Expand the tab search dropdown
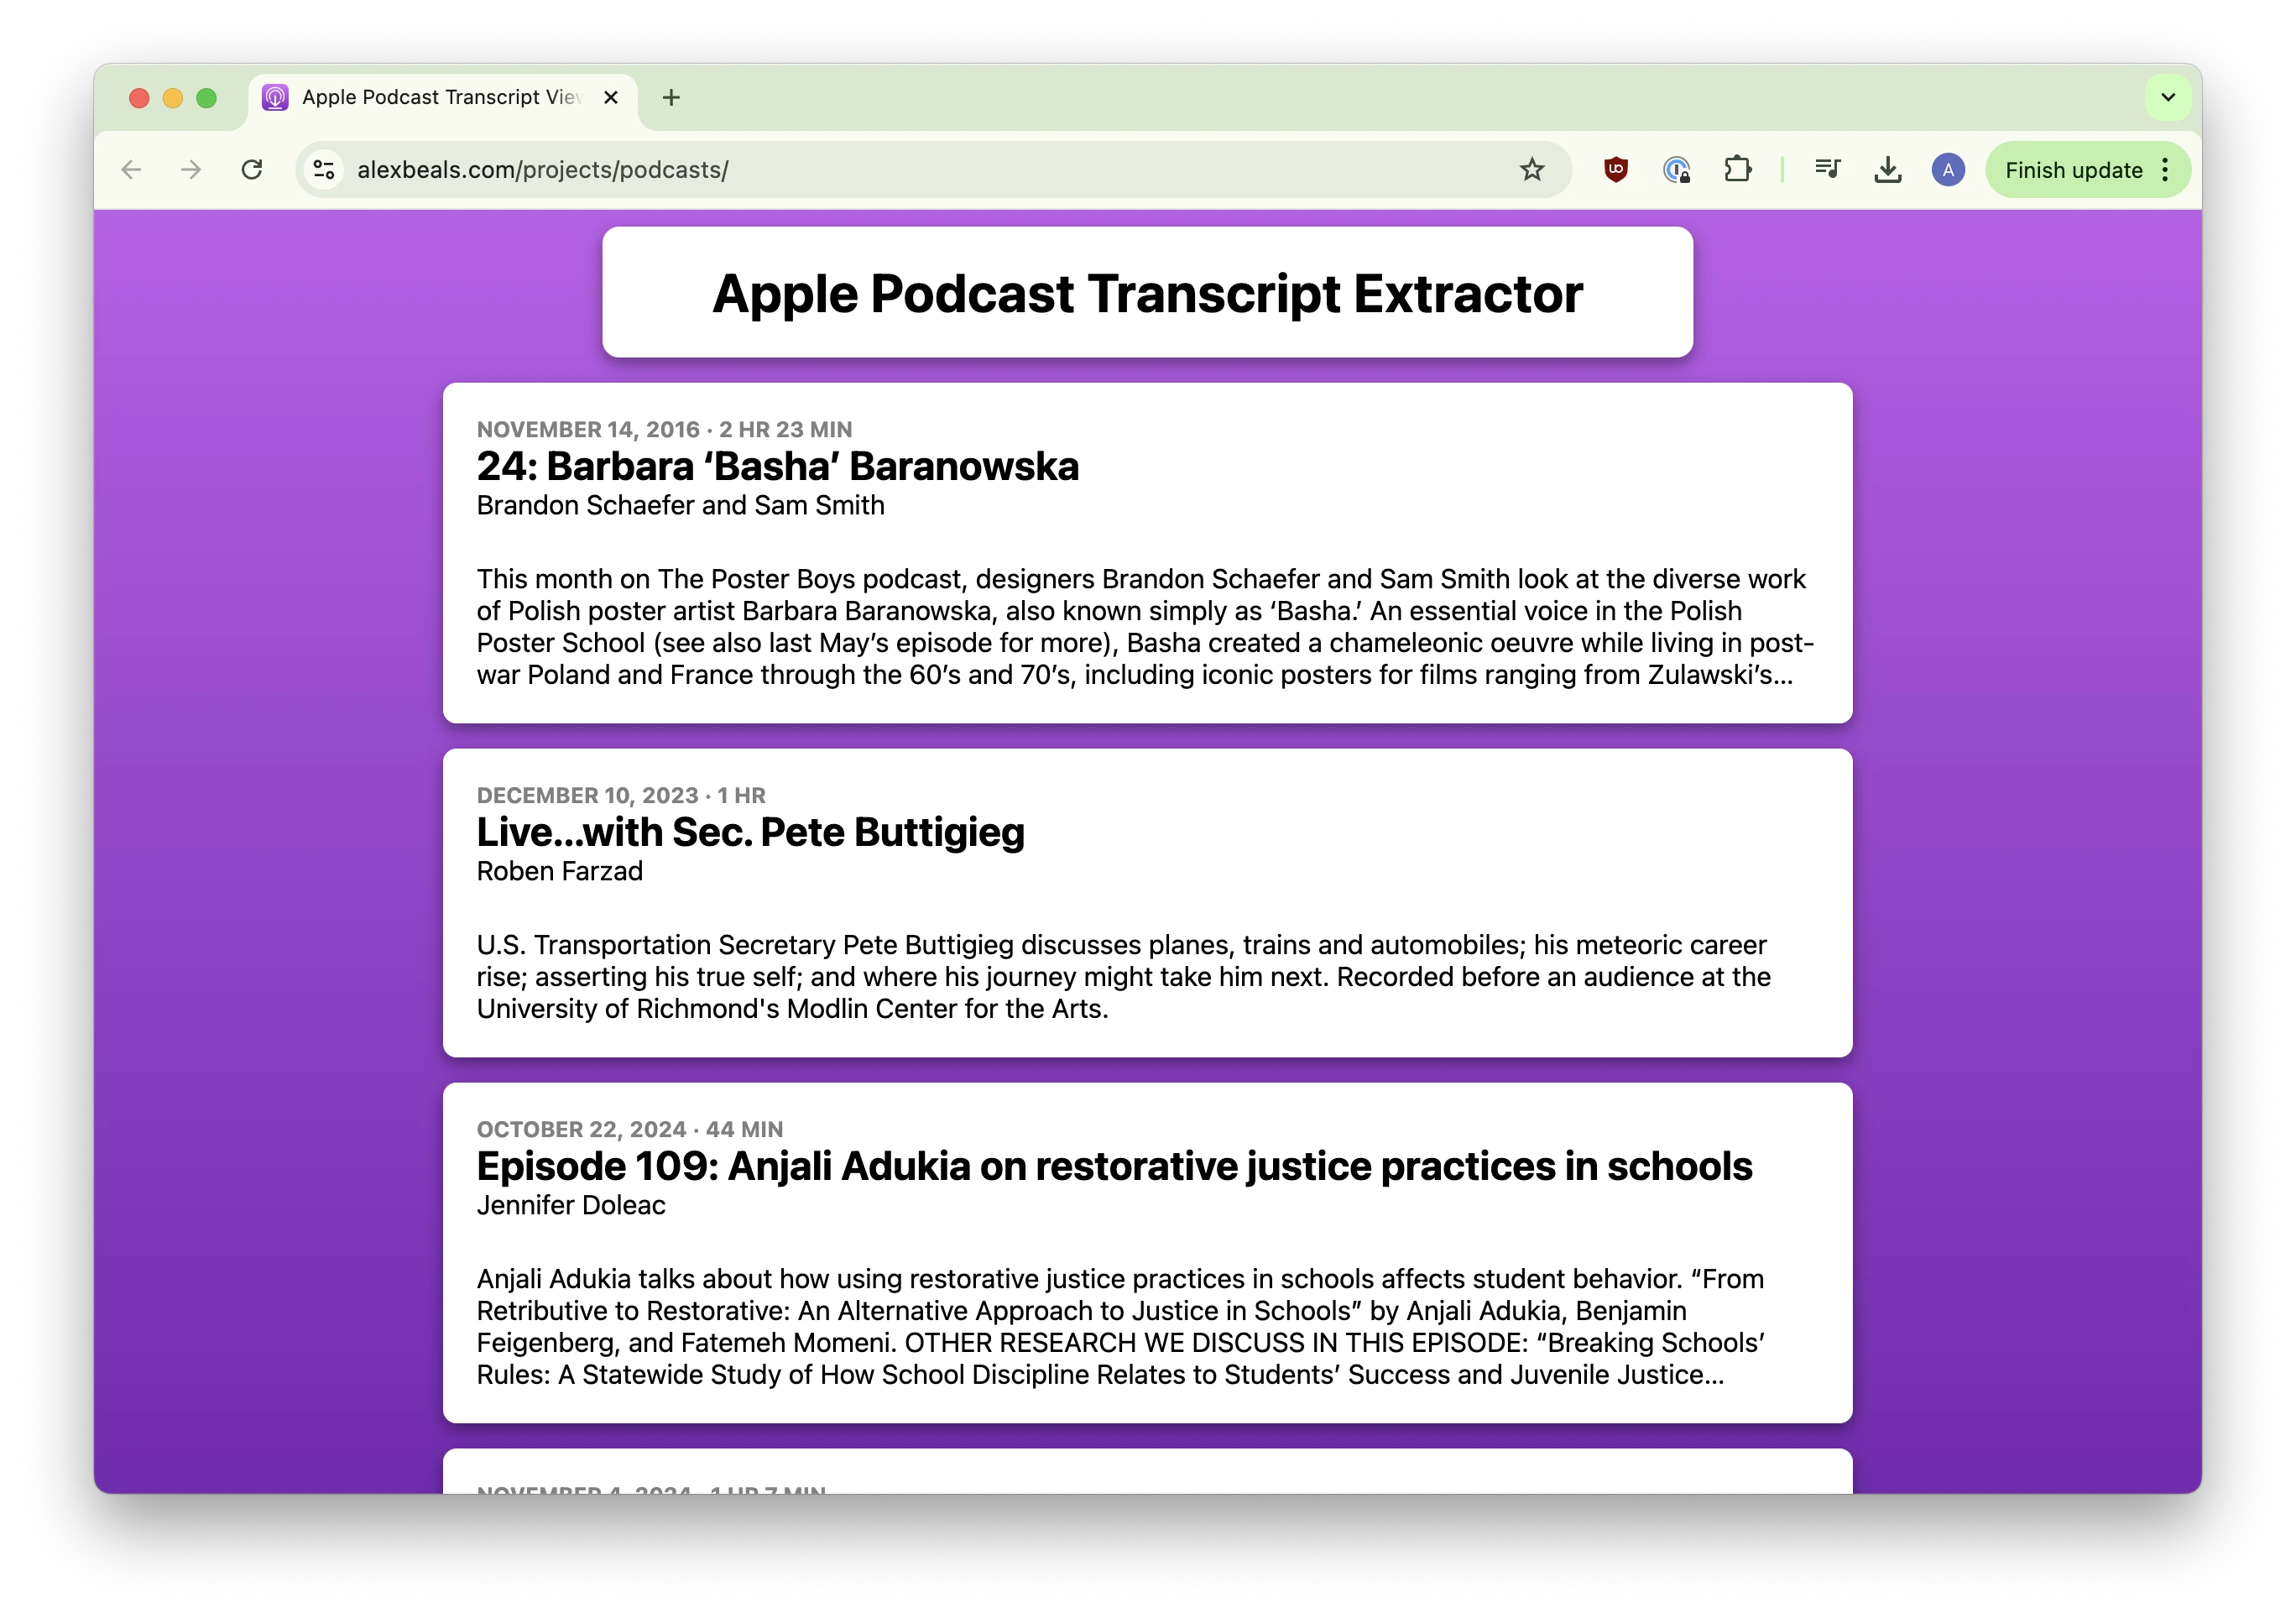The width and height of the screenshot is (2296, 1618). [x=2168, y=97]
